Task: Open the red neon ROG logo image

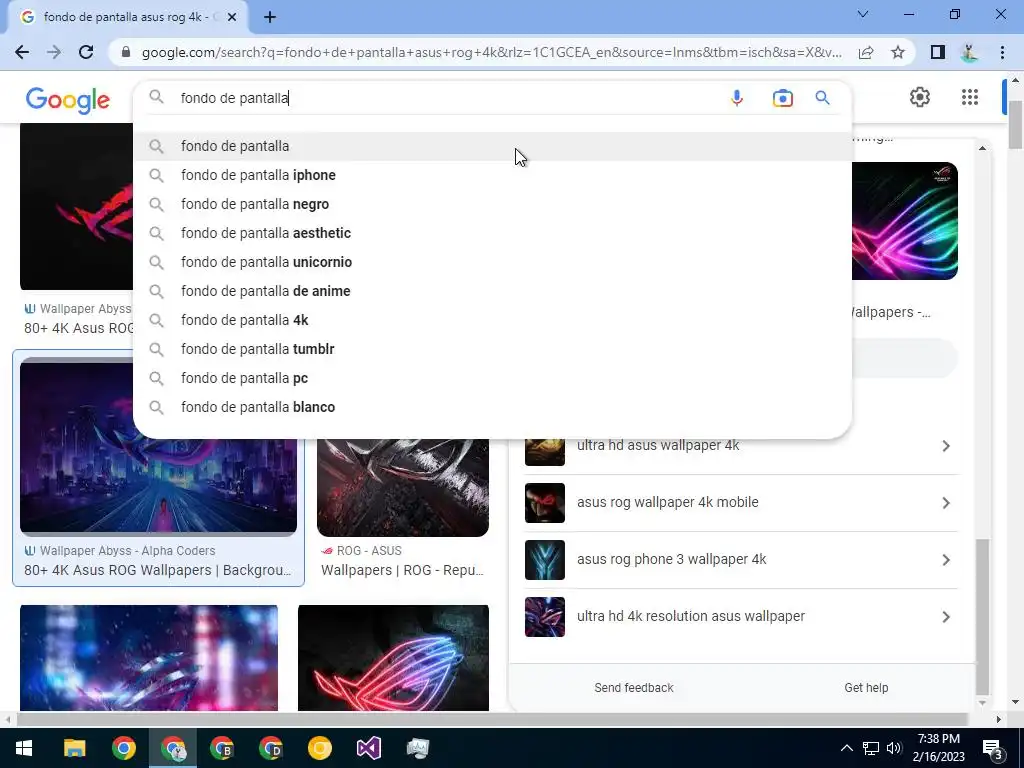Action: [x=393, y=658]
